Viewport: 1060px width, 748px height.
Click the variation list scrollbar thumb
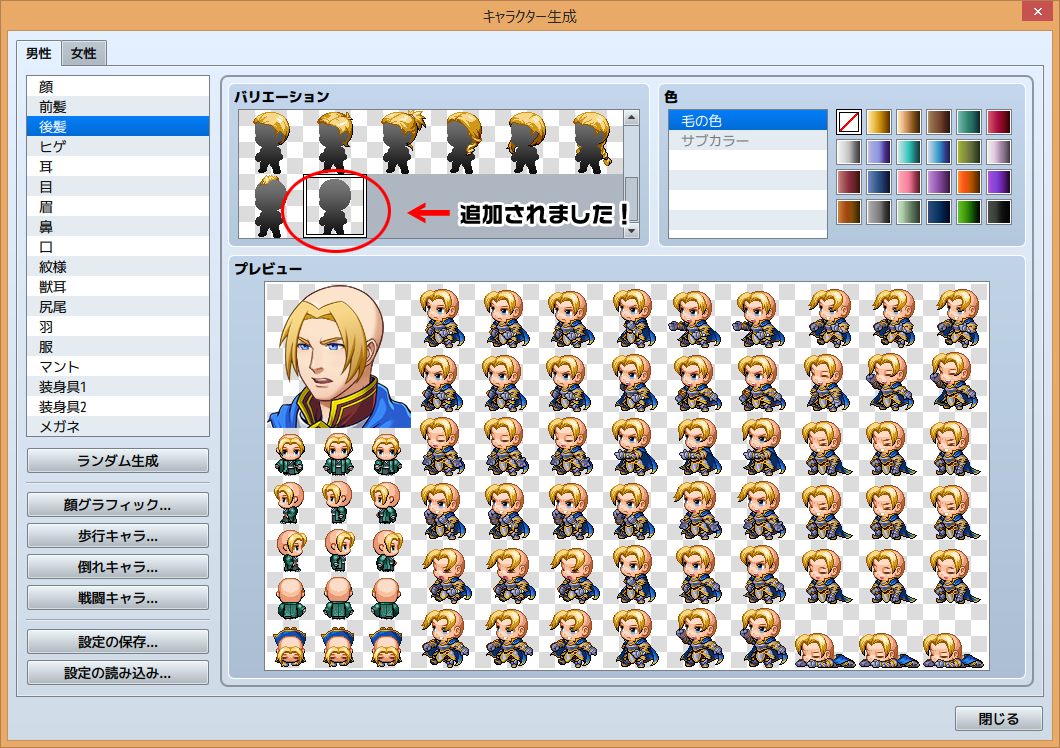631,199
